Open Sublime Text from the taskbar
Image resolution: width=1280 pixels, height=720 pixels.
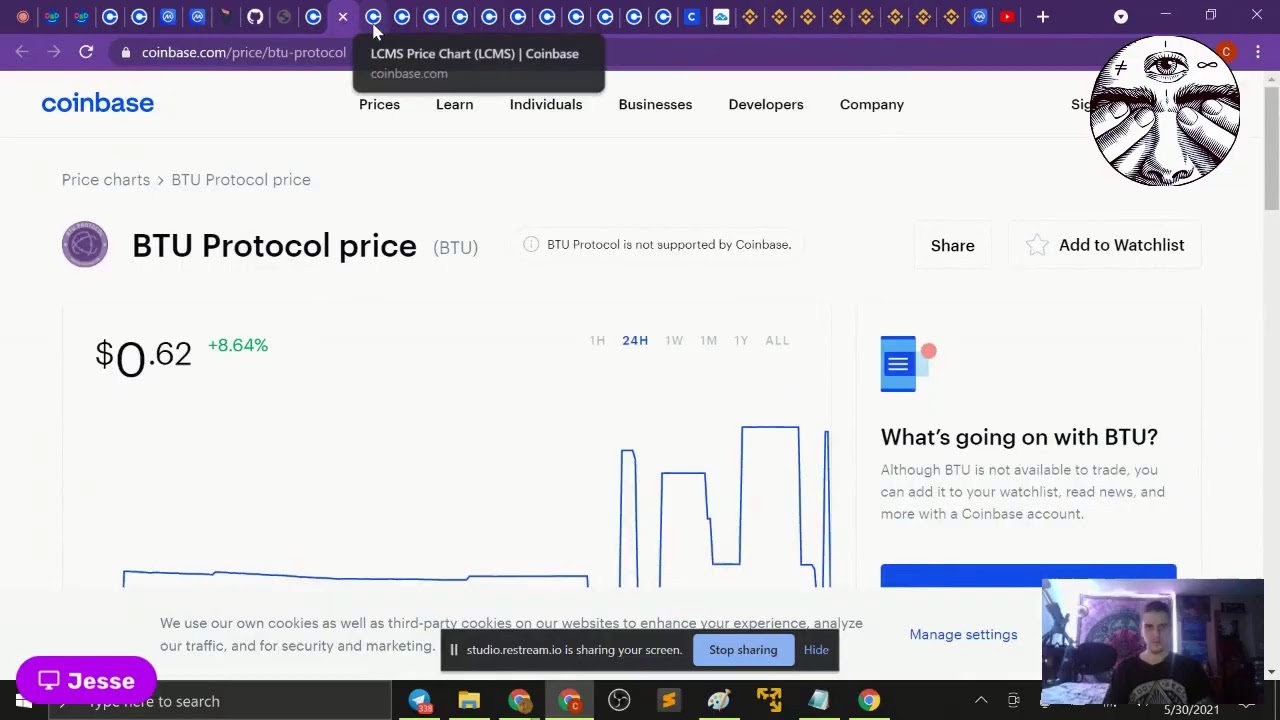tap(669, 700)
